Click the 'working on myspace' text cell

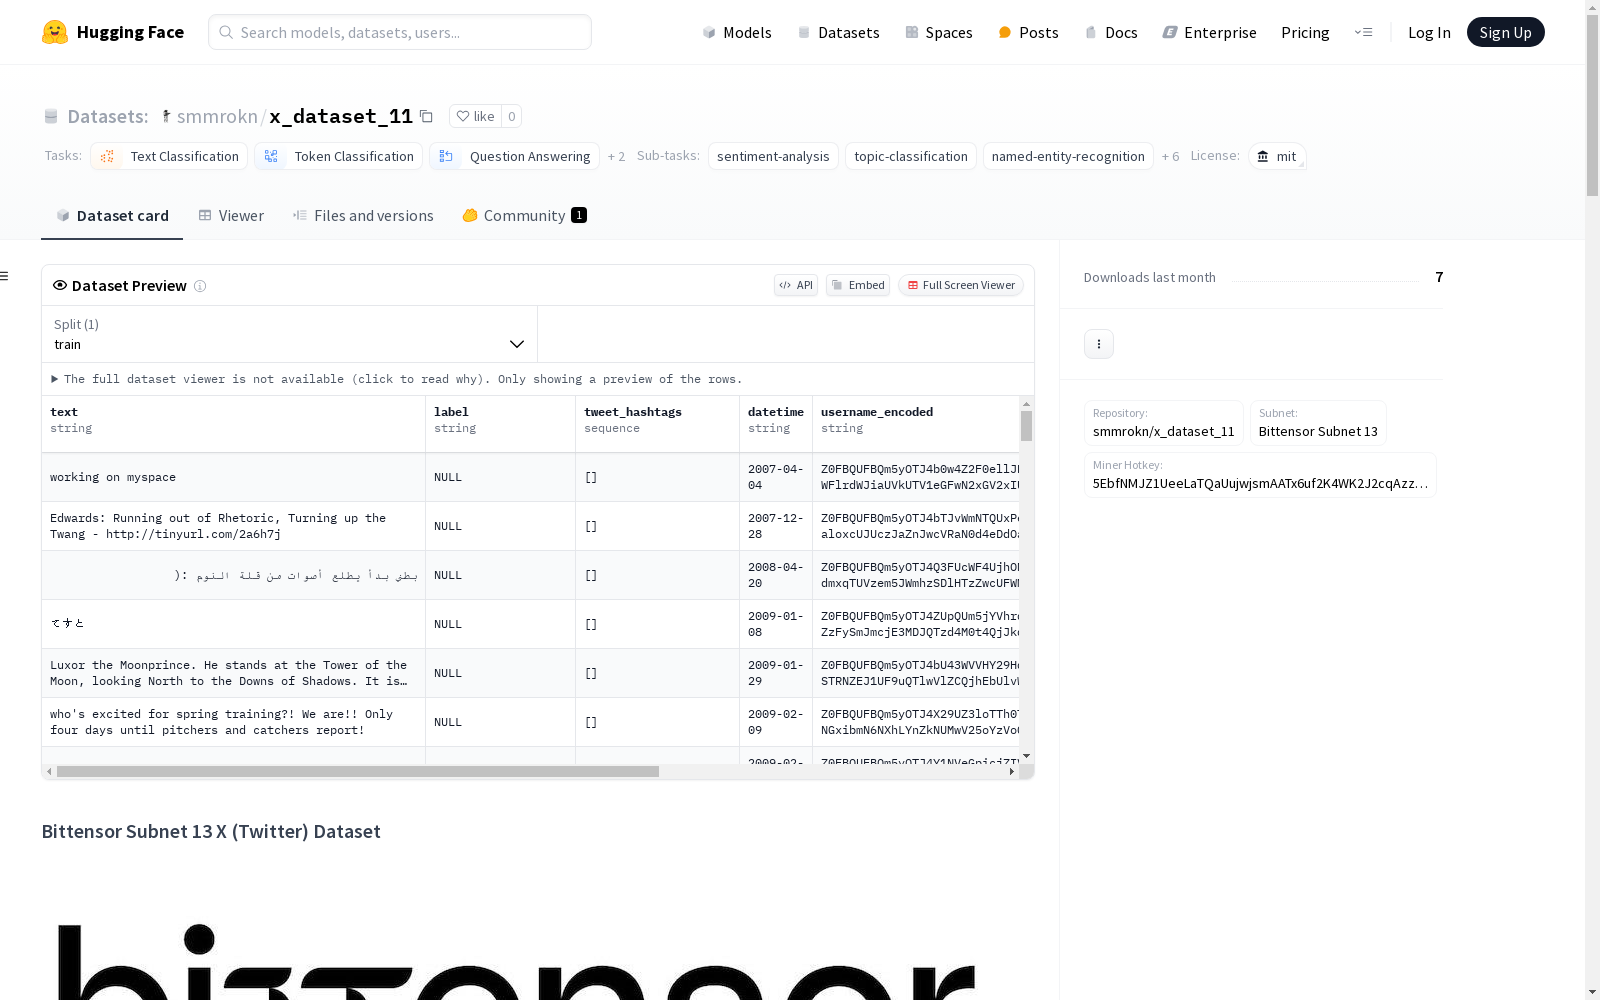234,478
